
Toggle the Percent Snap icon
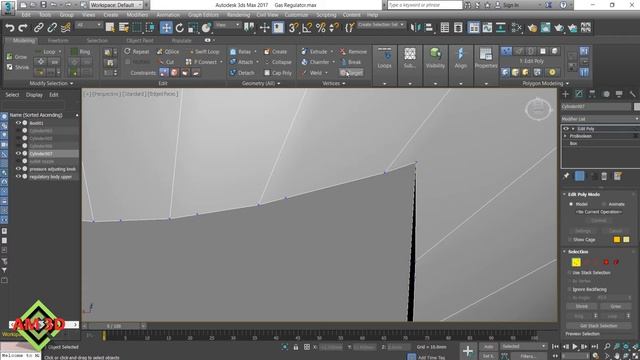(321, 28)
